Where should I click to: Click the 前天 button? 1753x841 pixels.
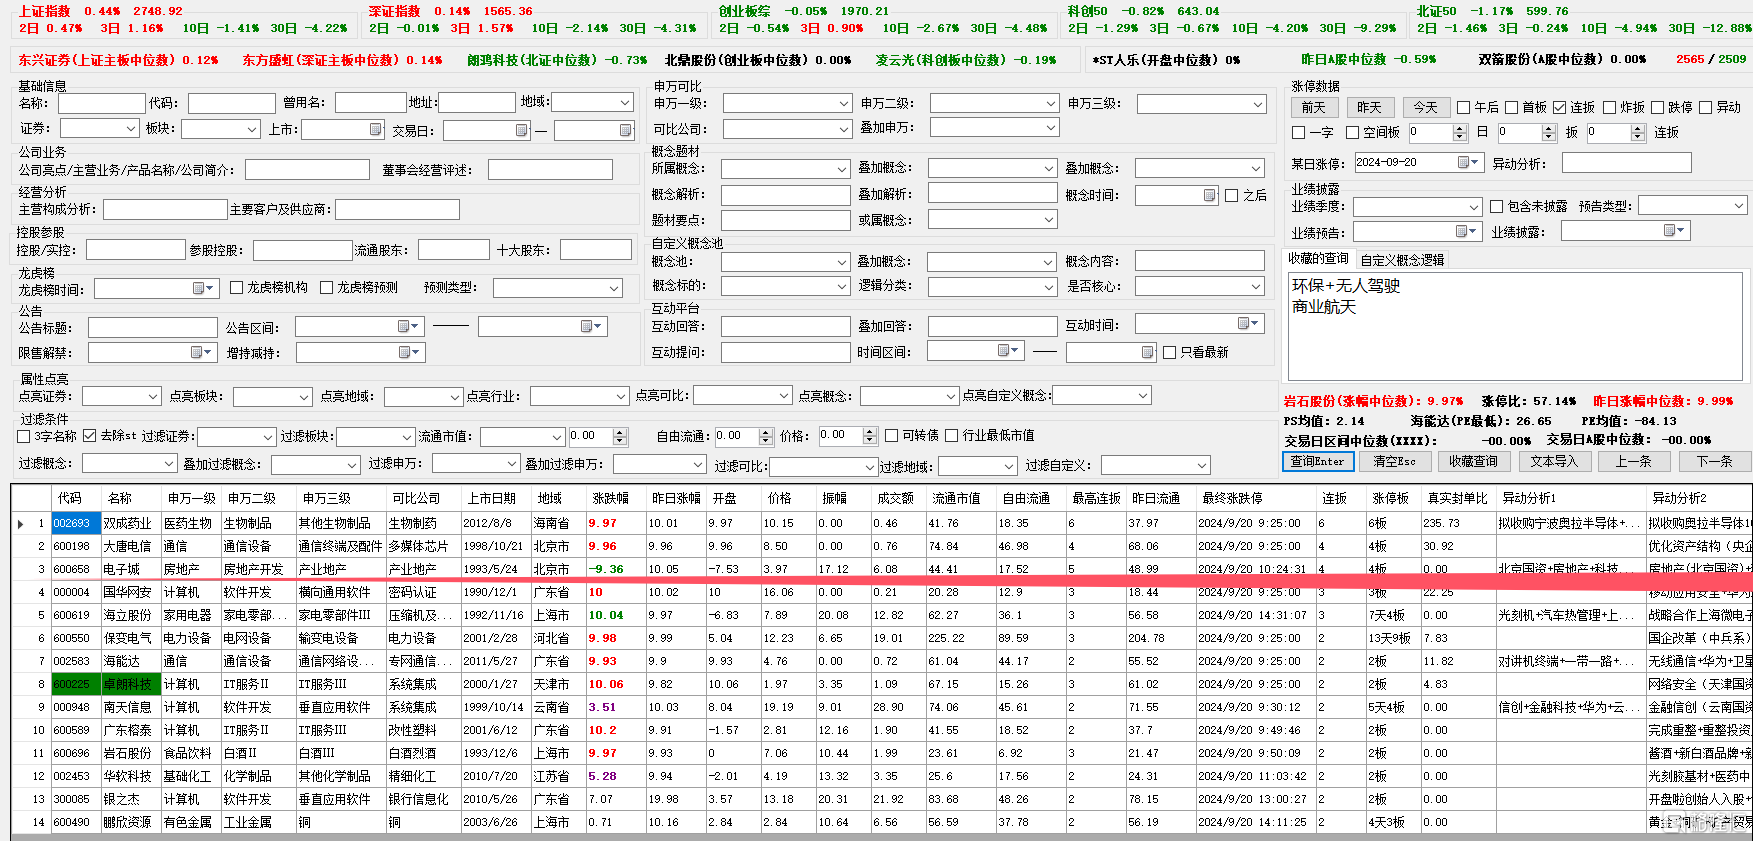click(1314, 107)
